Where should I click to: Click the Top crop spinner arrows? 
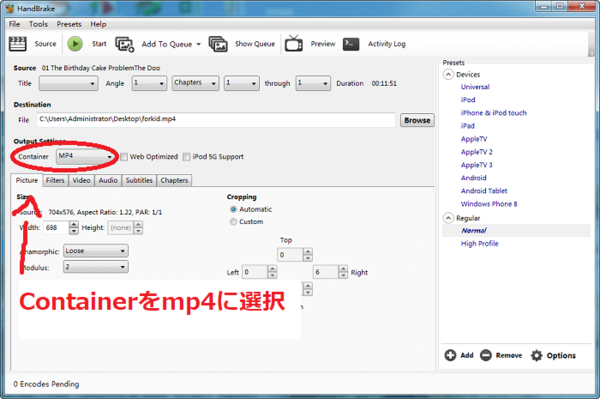click(x=308, y=255)
